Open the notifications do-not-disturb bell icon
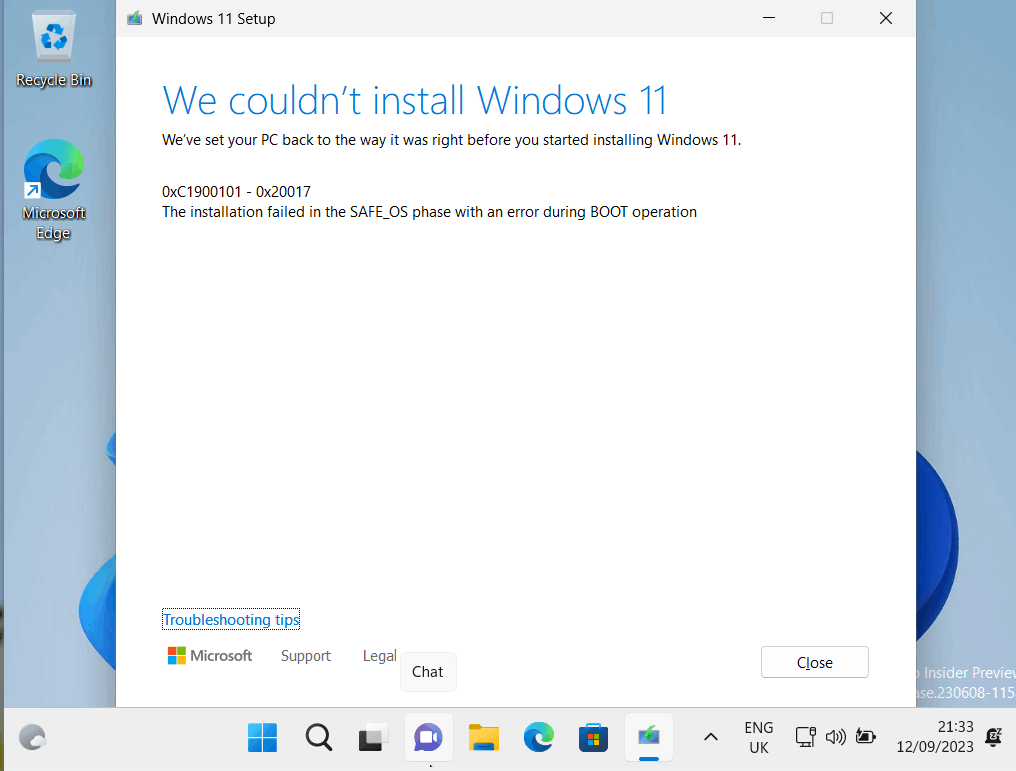Image resolution: width=1016 pixels, height=771 pixels. (993, 737)
